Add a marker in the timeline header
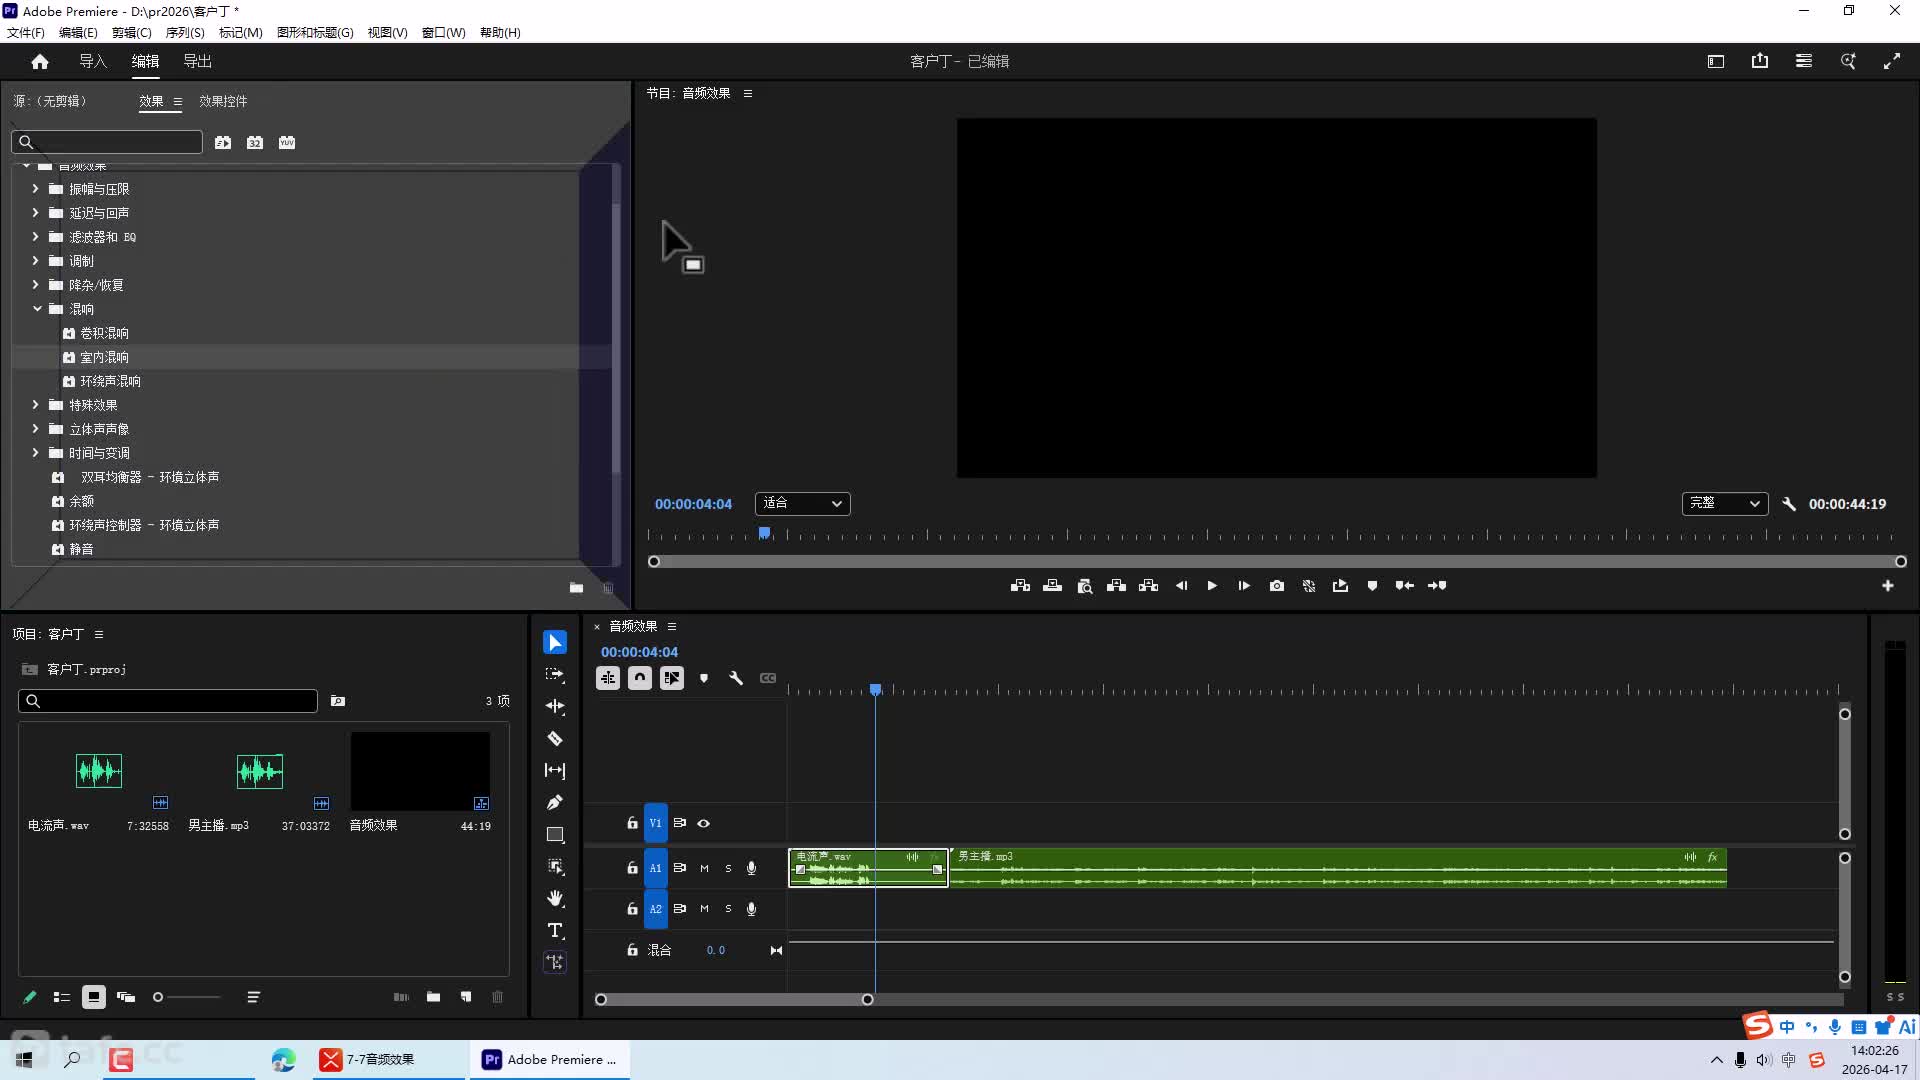This screenshot has width=1920, height=1080. click(704, 678)
